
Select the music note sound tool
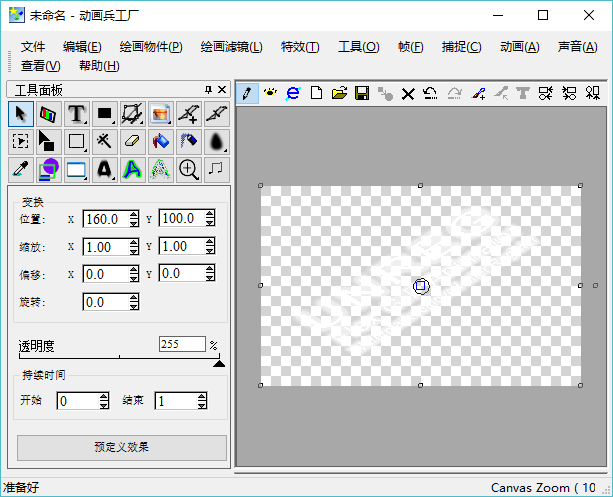[217, 170]
